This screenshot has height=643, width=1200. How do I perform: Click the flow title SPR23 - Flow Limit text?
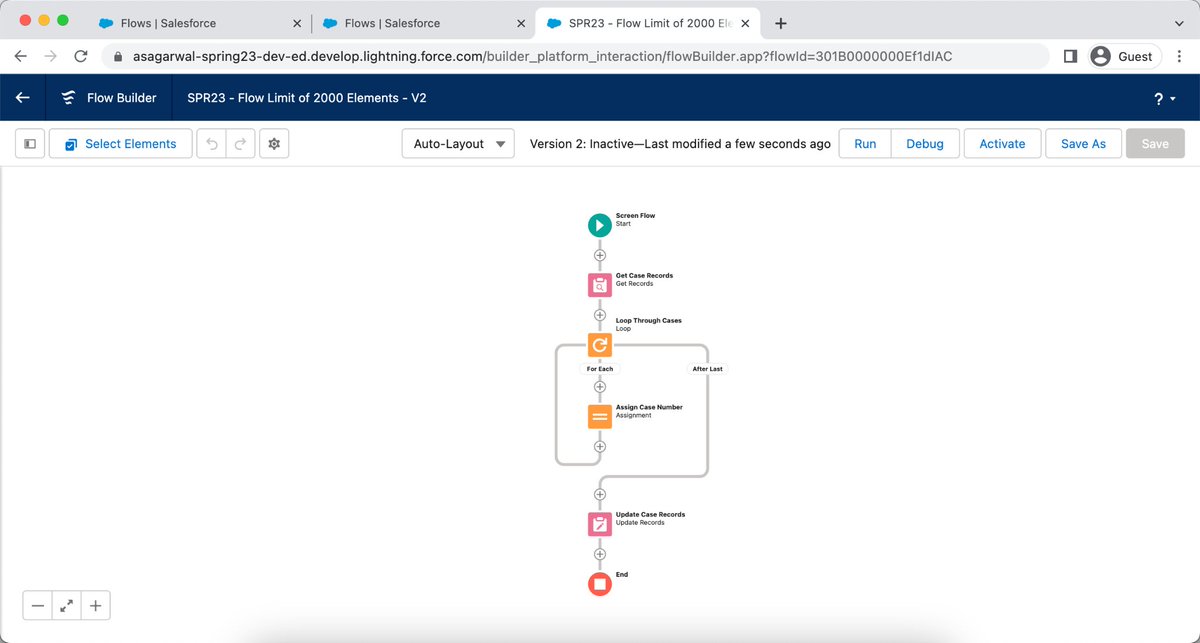pos(307,98)
